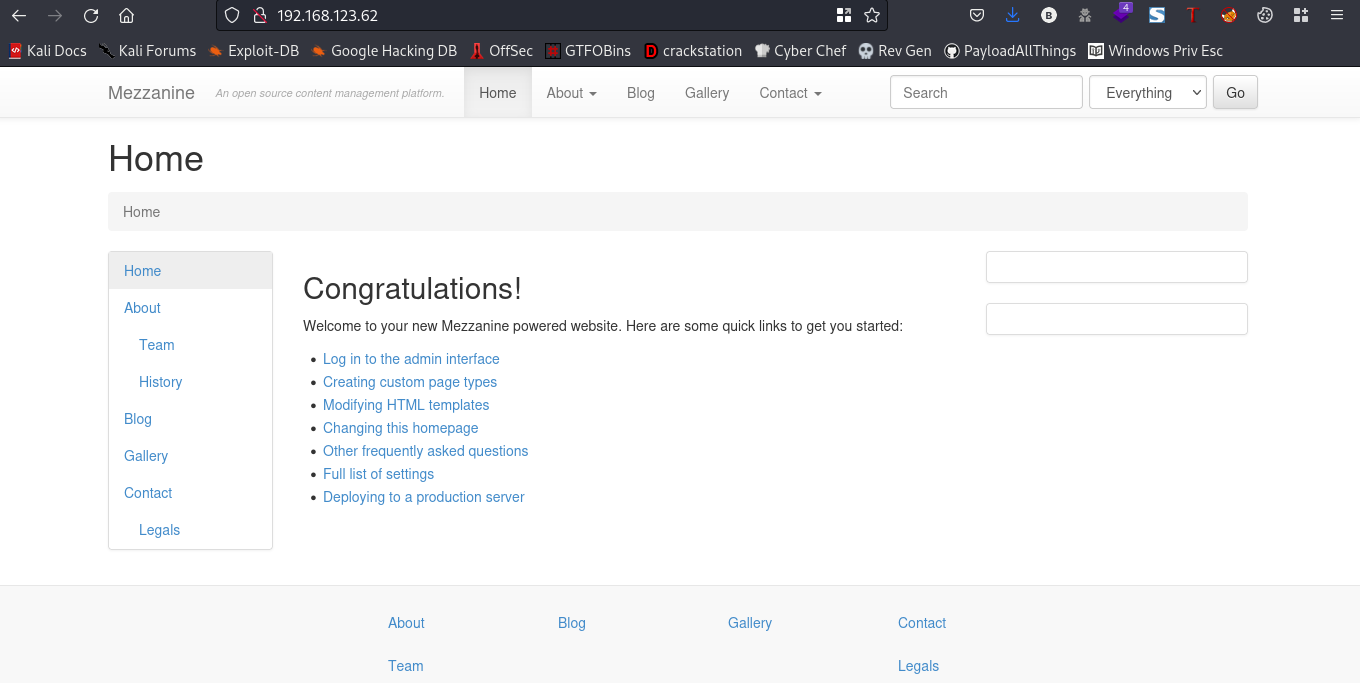The width and height of the screenshot is (1360, 683).
Task: Open the Google Hacking DB bookmark
Action: pos(384,50)
